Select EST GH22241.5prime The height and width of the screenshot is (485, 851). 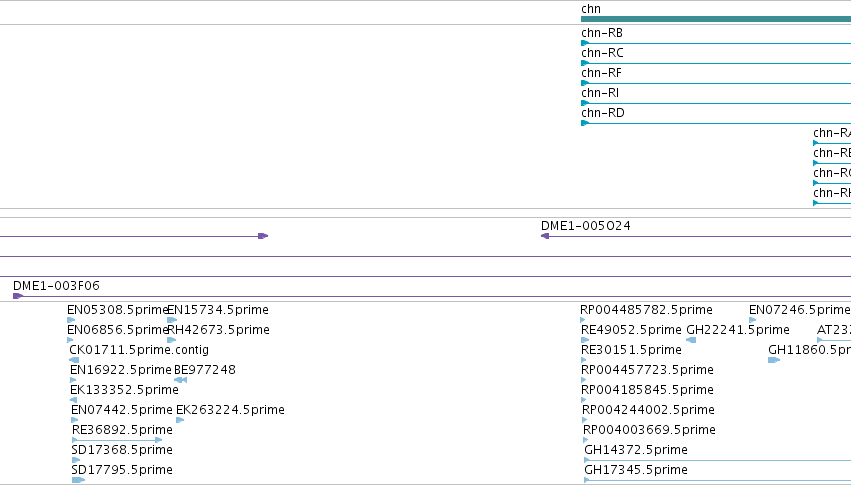click(738, 330)
